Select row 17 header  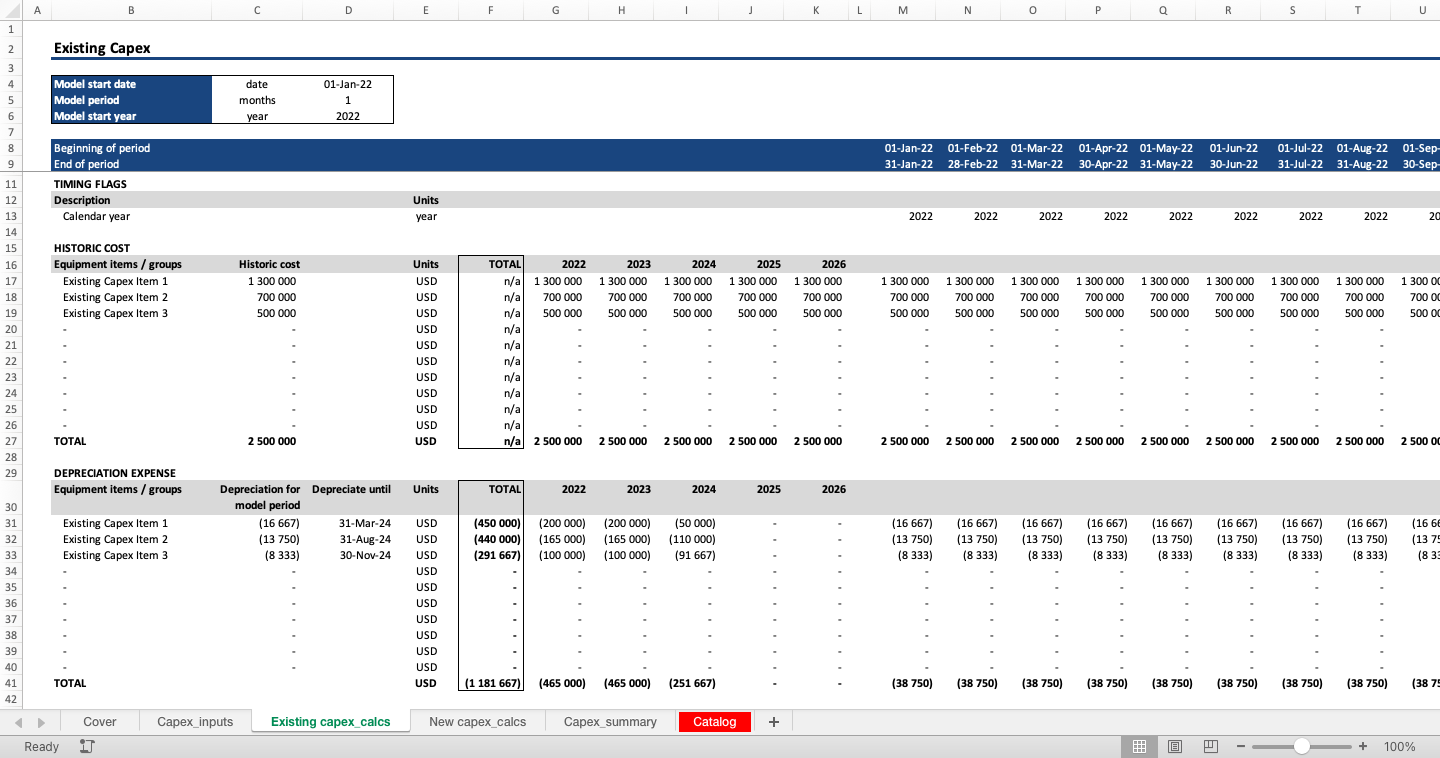(11, 281)
